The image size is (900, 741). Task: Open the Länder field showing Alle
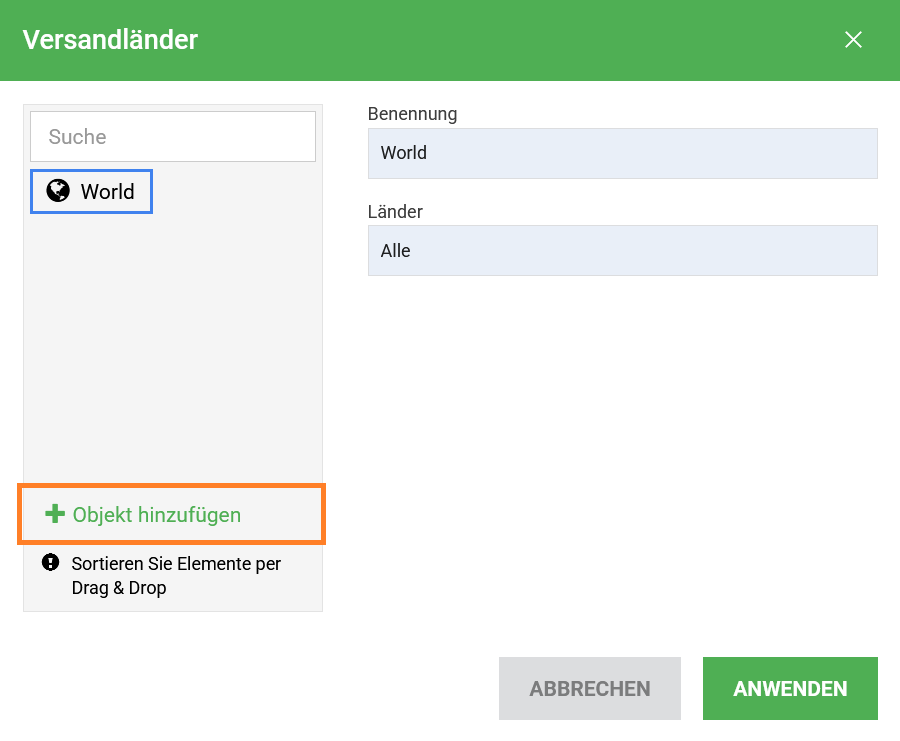coord(622,251)
